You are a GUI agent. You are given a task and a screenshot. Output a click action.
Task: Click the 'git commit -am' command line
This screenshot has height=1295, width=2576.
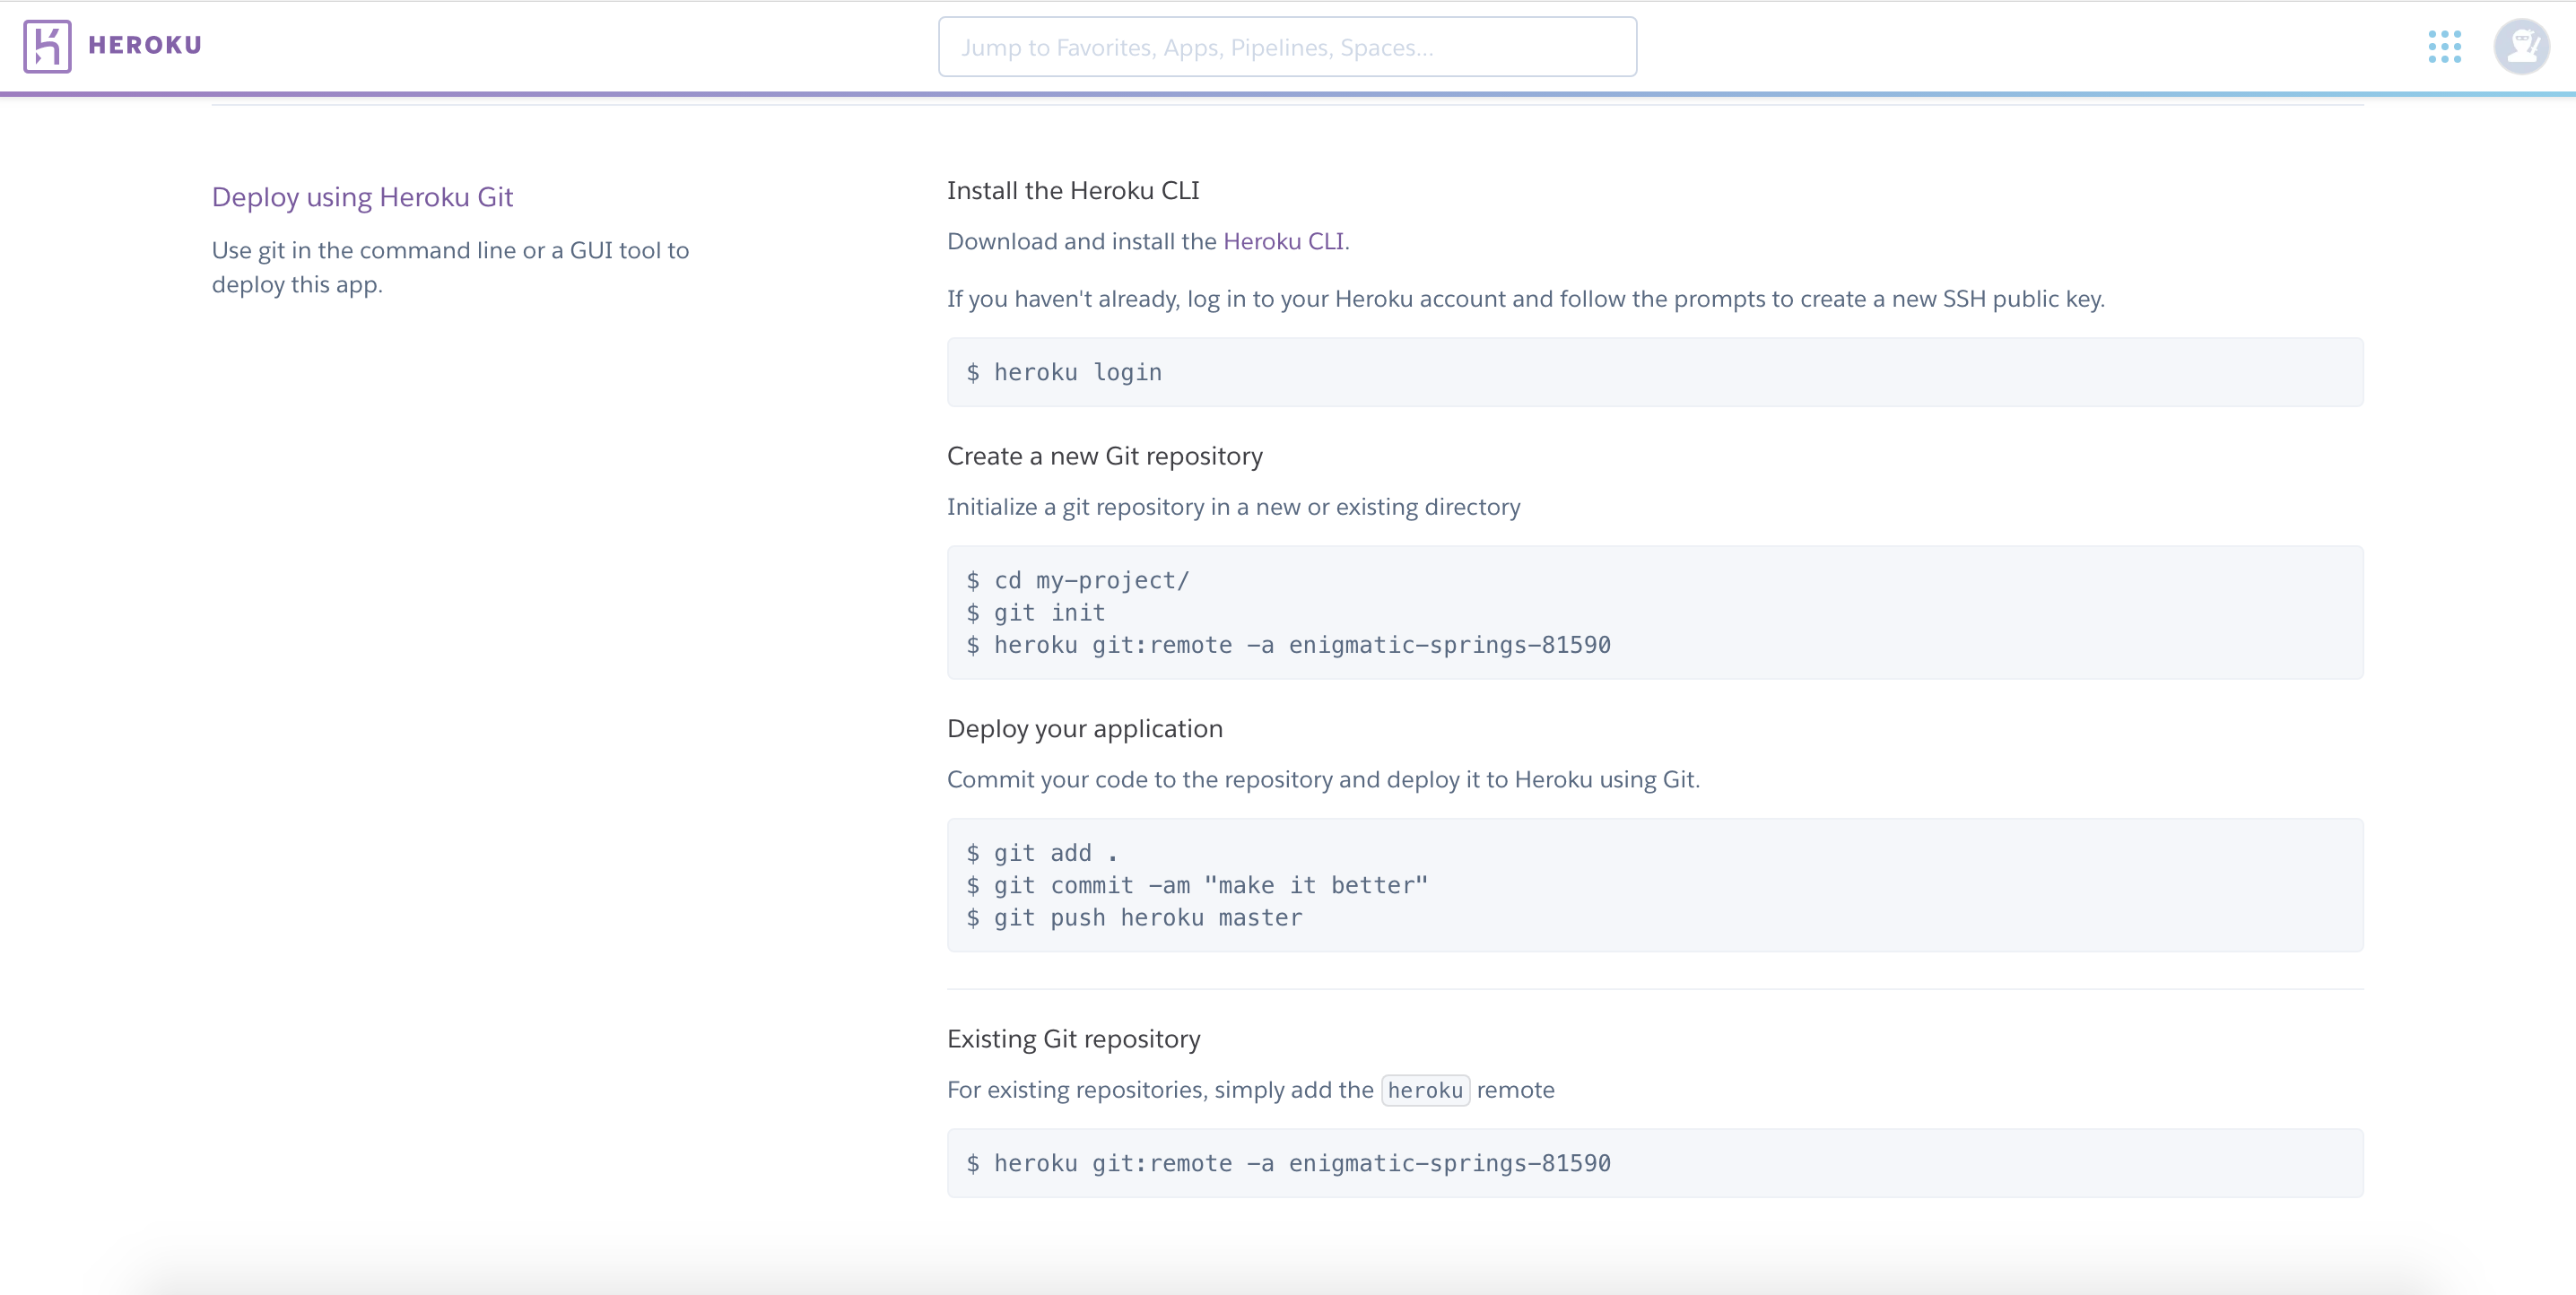tap(1197, 885)
